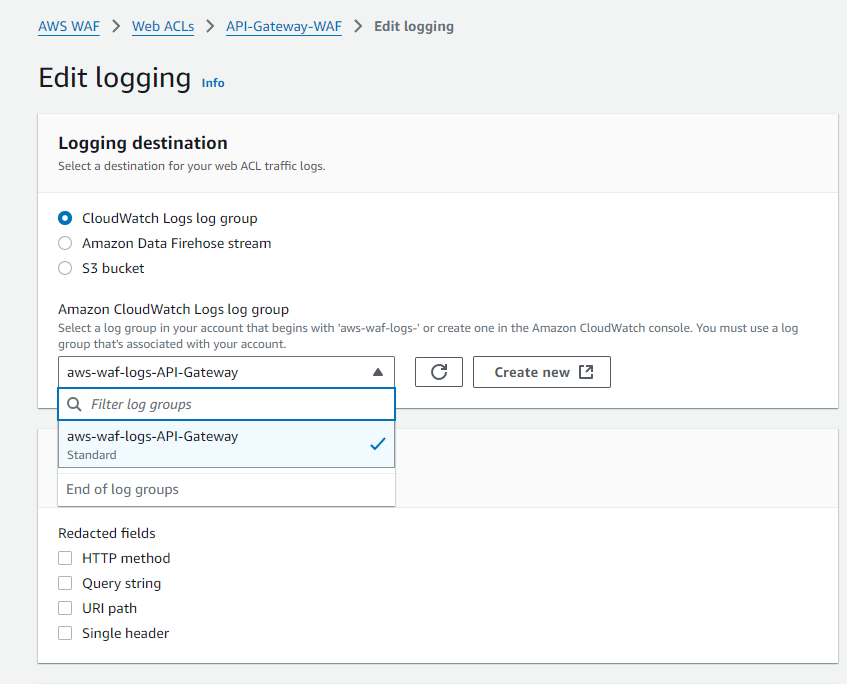Check the Query string redacted field
Viewport: 847px width, 684px height.
click(x=65, y=583)
